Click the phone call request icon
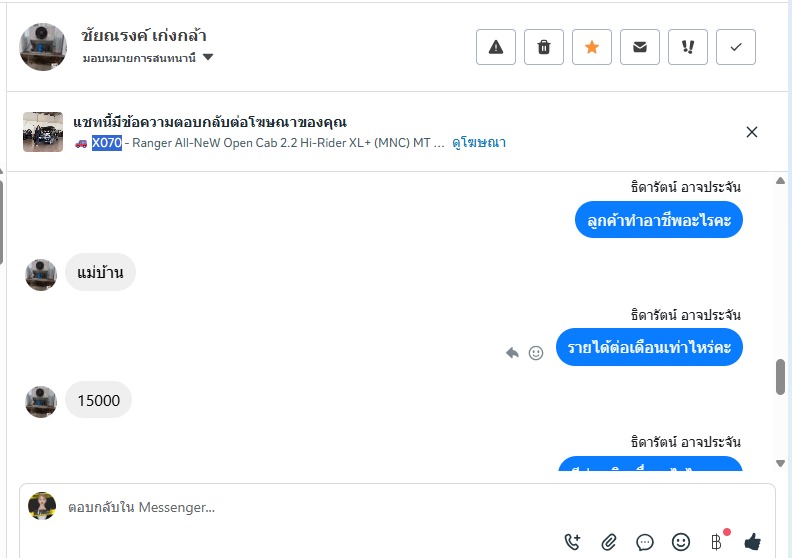The image size is (792, 558). tap(573, 542)
